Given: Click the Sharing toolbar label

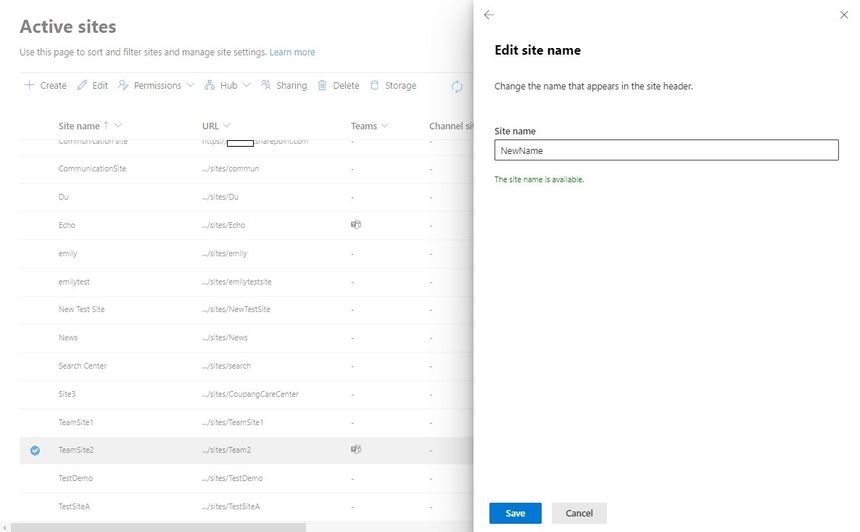Looking at the screenshot, I should pos(291,86).
